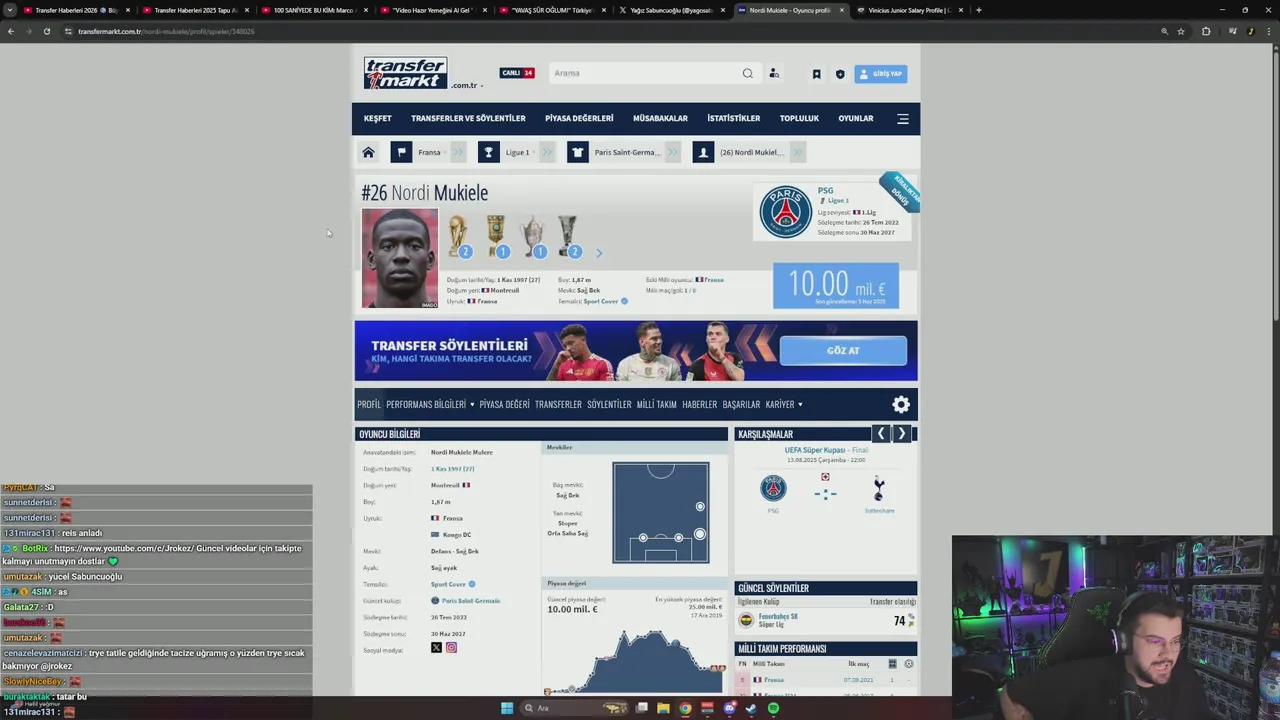Image resolution: width=1280 pixels, height=720 pixels.
Task: Click the breadcrumb shirt icon for Paris Saint-Germain
Action: point(578,152)
